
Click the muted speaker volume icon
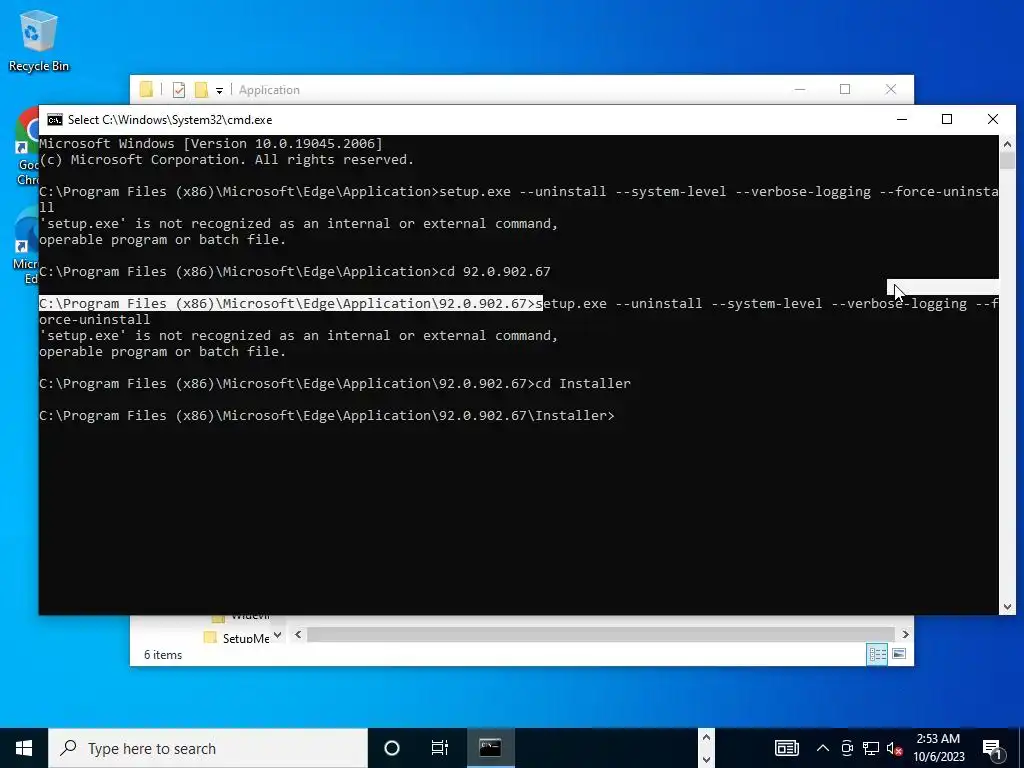(x=894, y=748)
